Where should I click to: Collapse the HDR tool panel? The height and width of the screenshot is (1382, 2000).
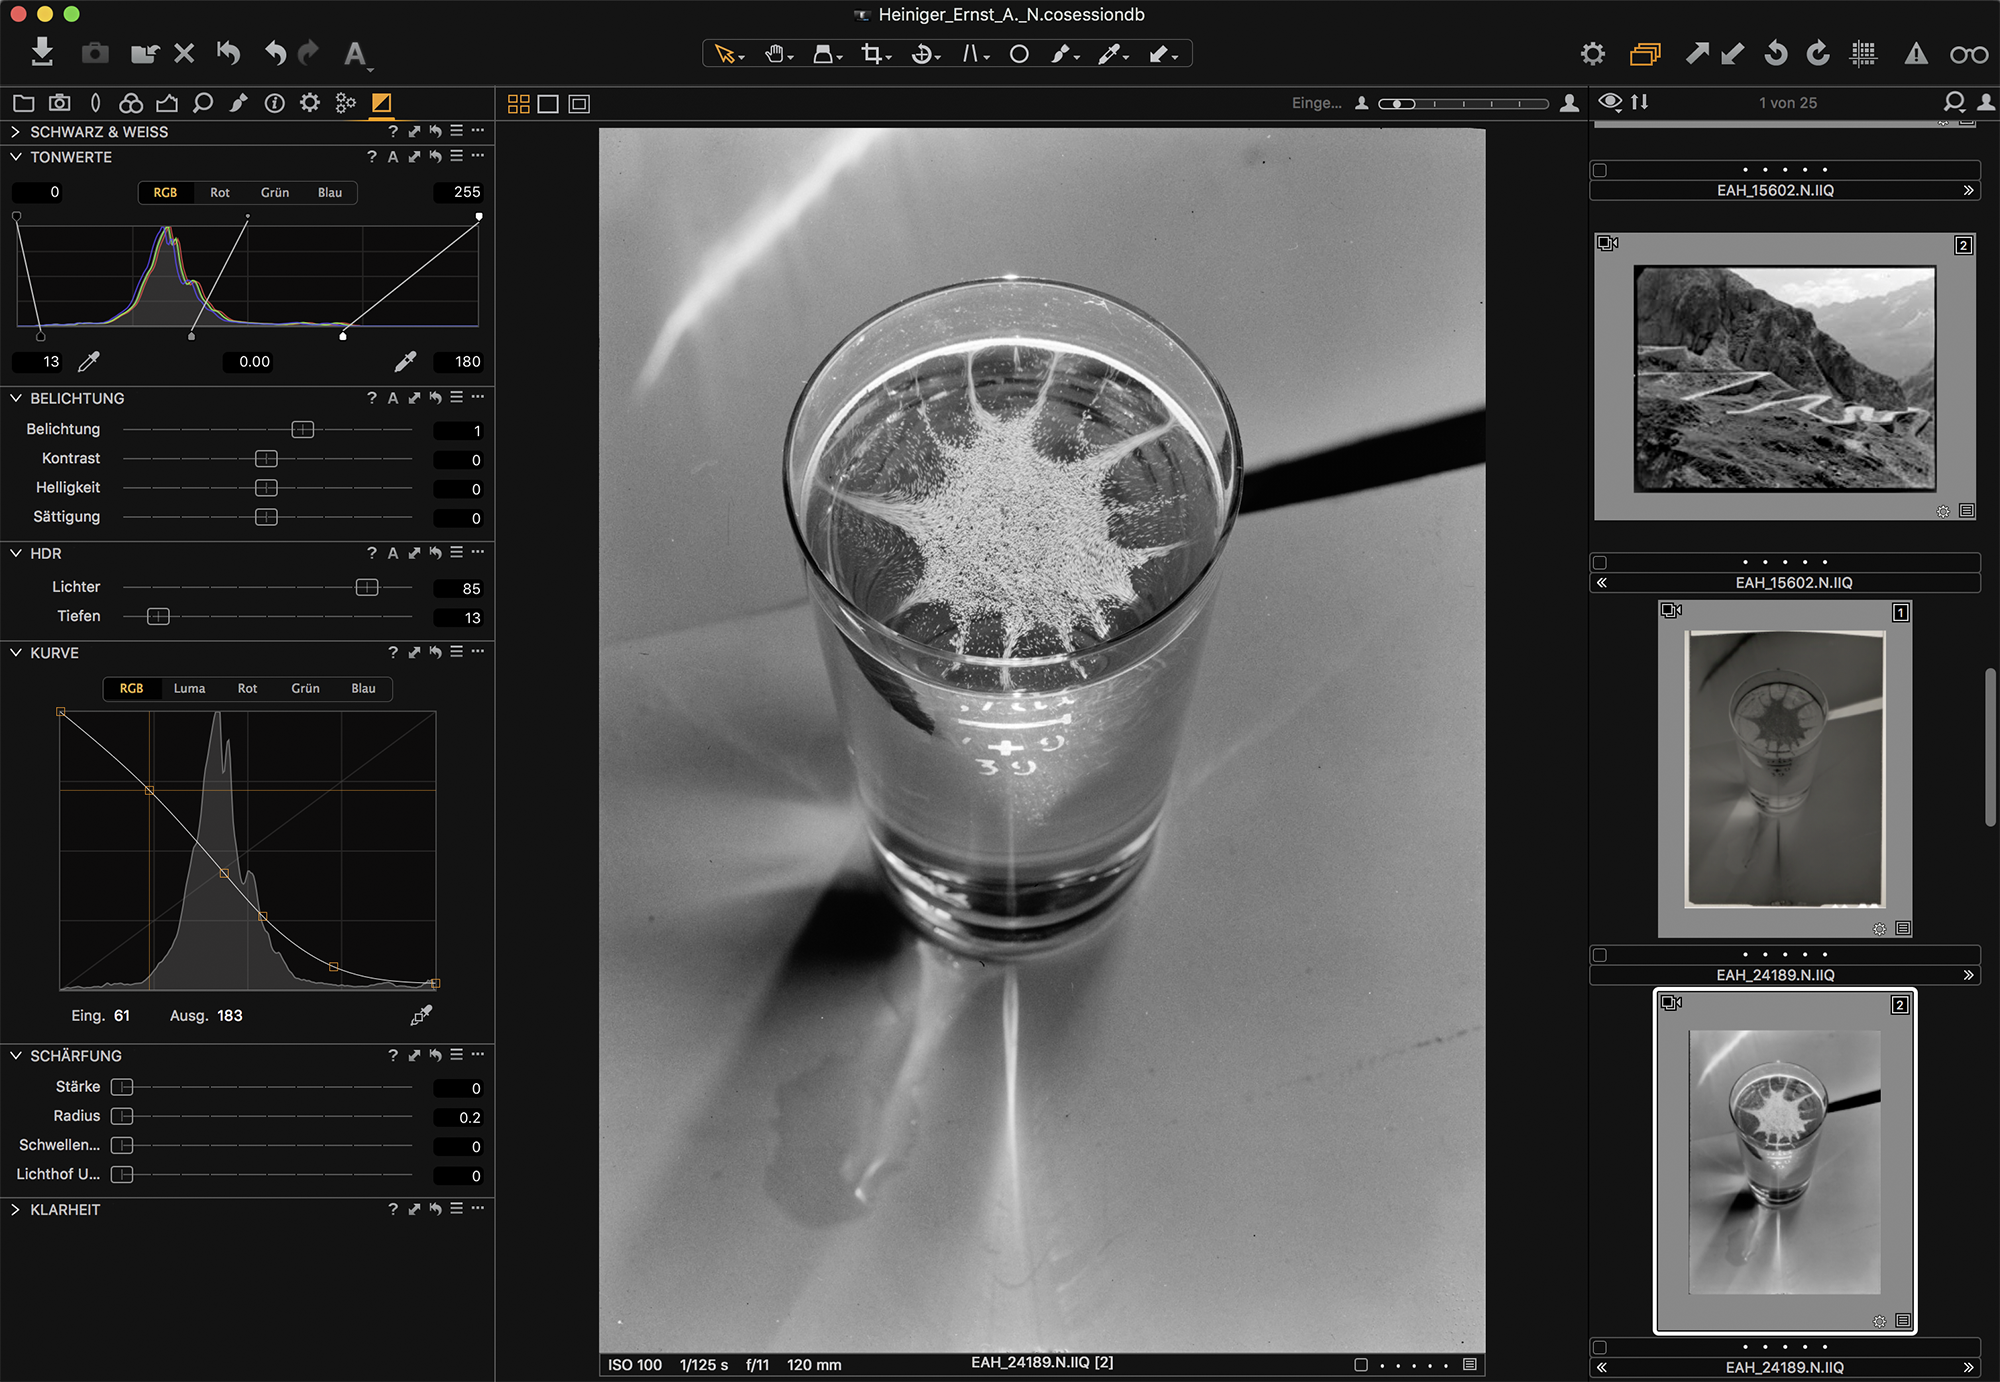tap(16, 553)
